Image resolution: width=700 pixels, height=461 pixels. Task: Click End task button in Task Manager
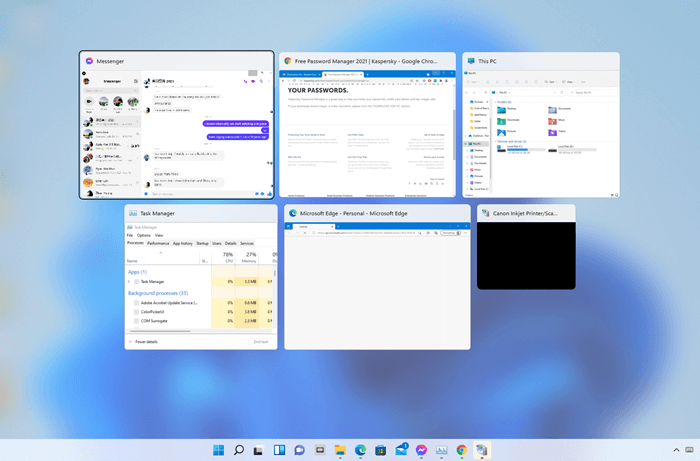click(x=261, y=342)
